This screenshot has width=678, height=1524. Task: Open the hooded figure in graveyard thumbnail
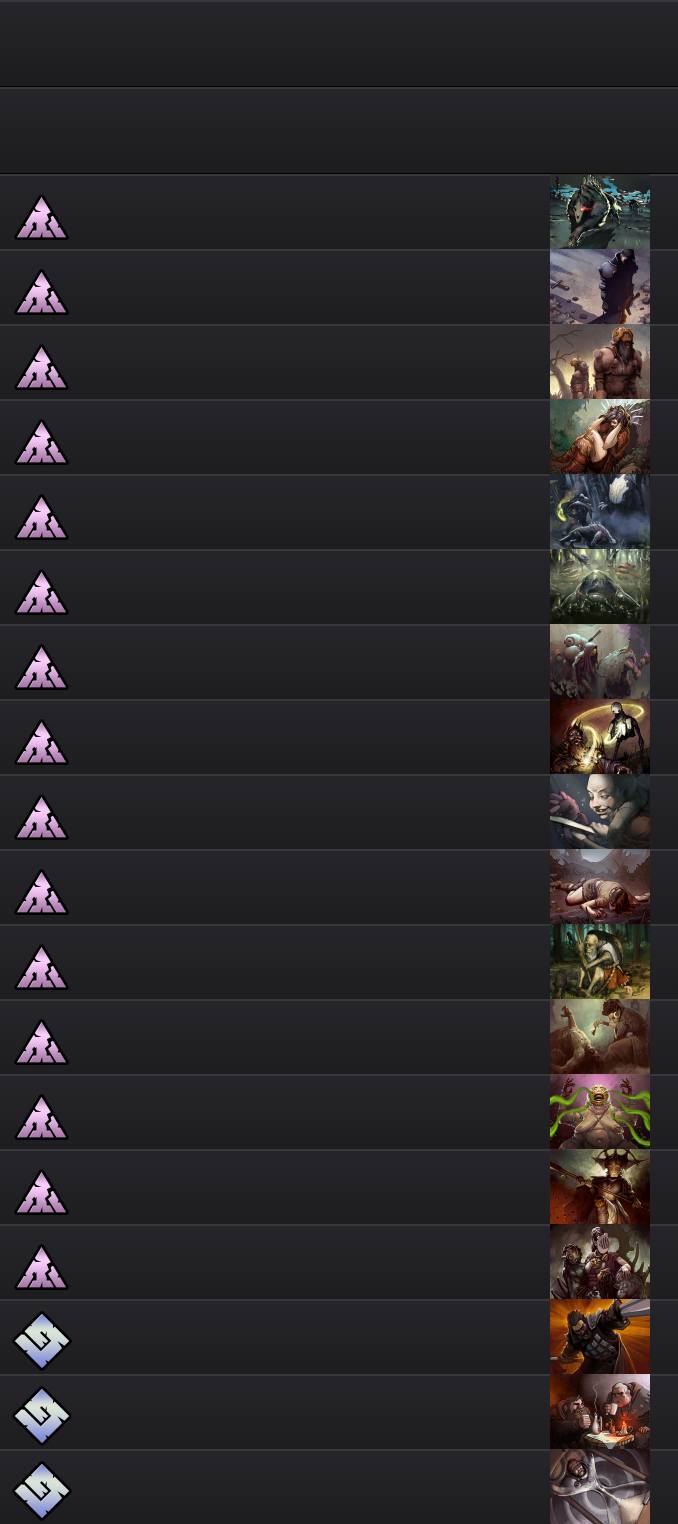tap(600, 287)
